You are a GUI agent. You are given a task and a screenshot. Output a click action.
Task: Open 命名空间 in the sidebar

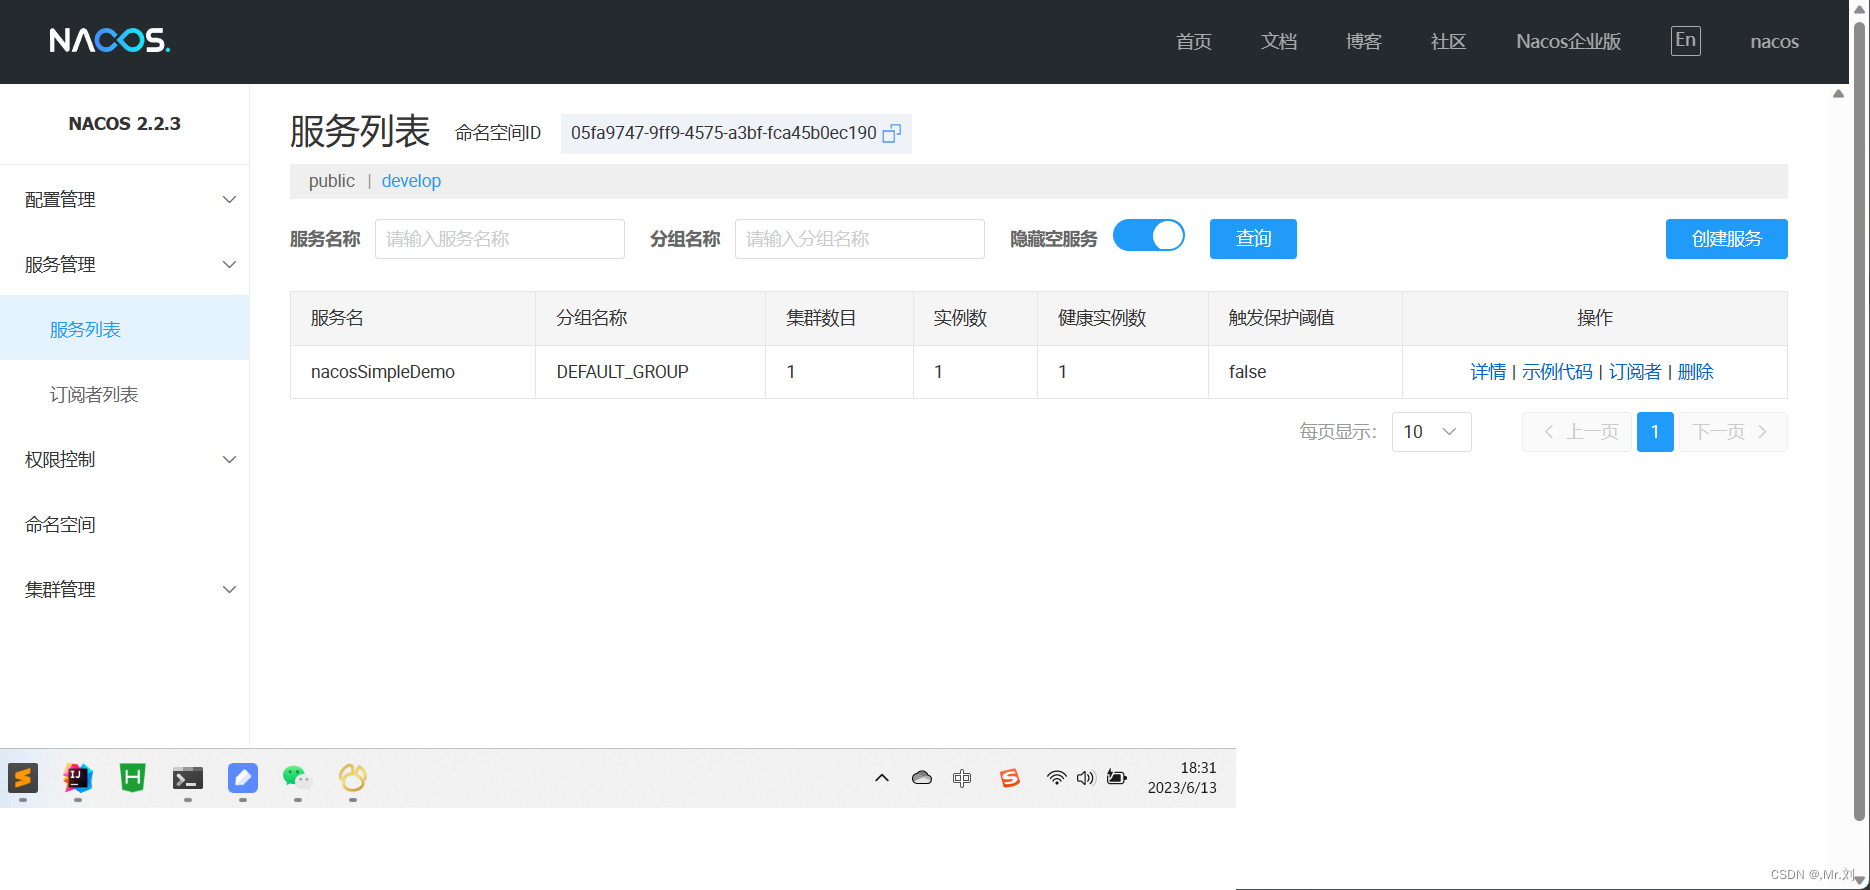(125, 525)
